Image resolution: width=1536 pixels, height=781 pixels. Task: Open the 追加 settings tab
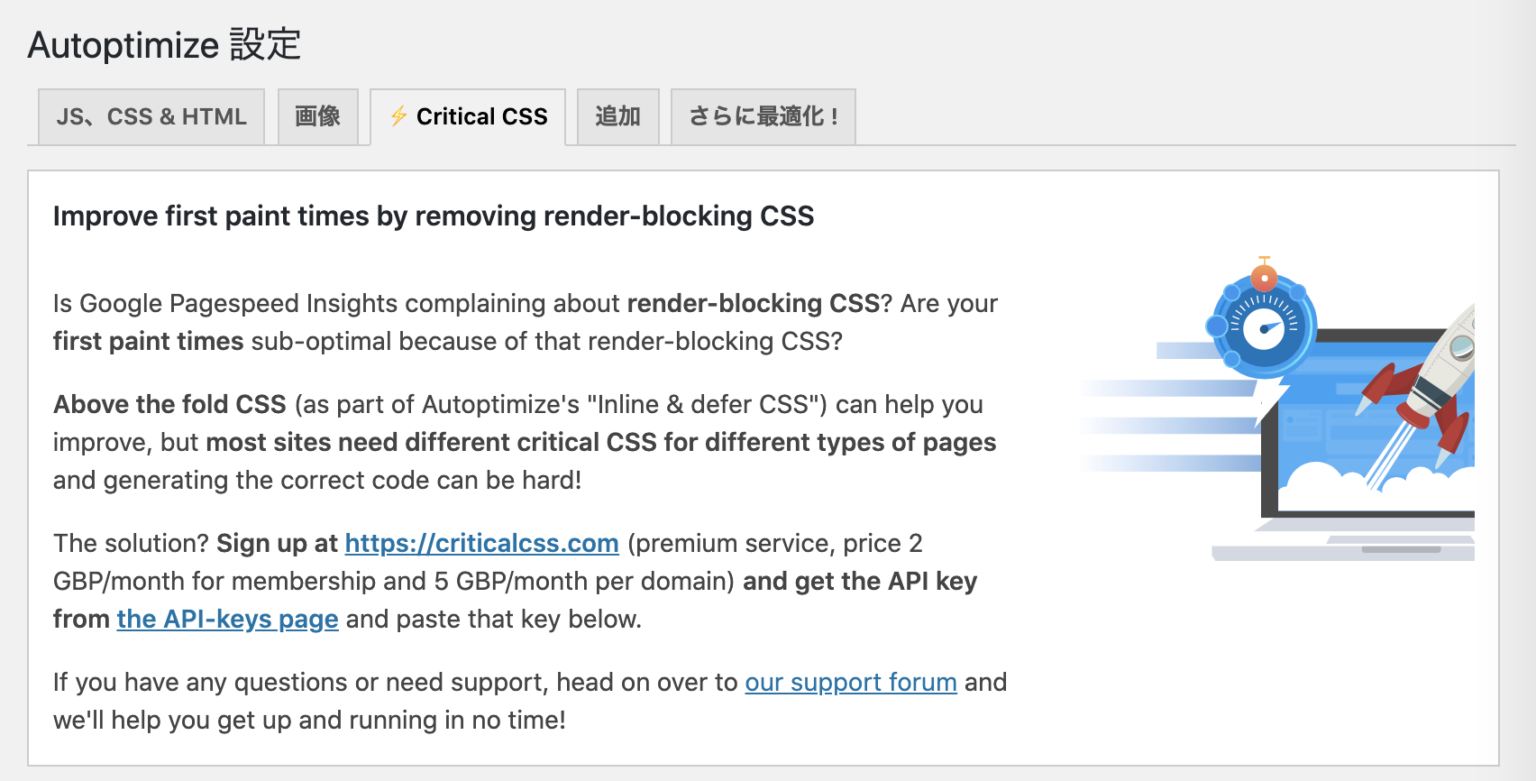(x=617, y=117)
